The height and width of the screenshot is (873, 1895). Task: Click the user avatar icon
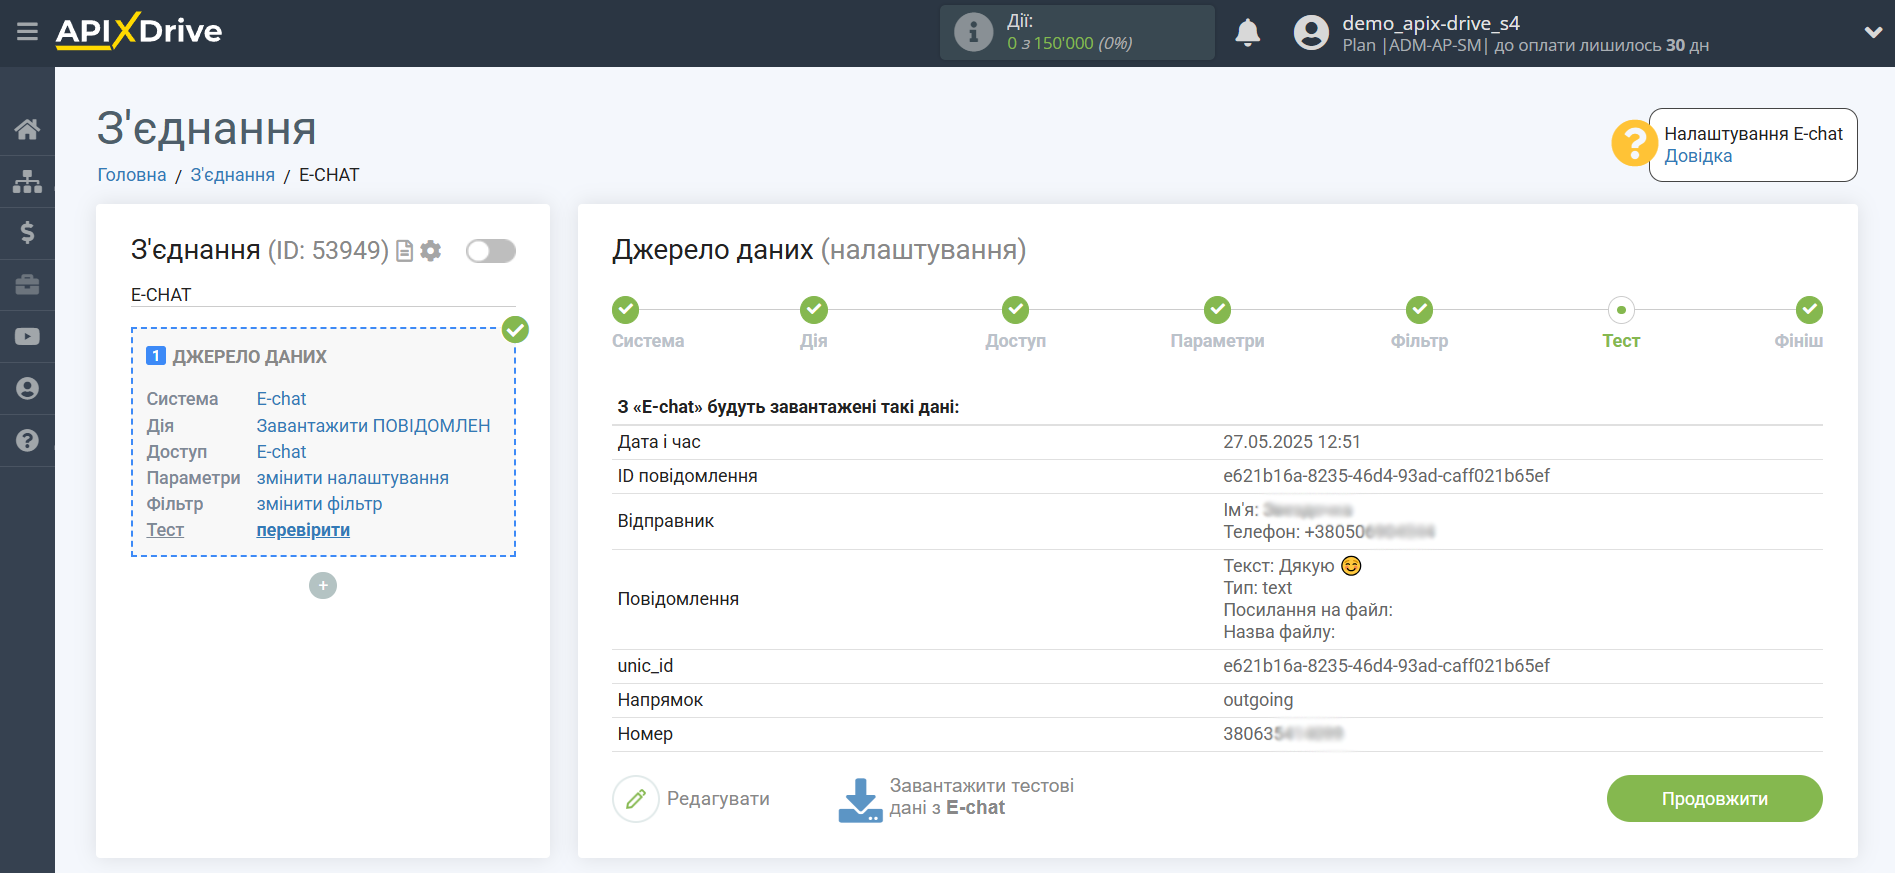(1311, 33)
